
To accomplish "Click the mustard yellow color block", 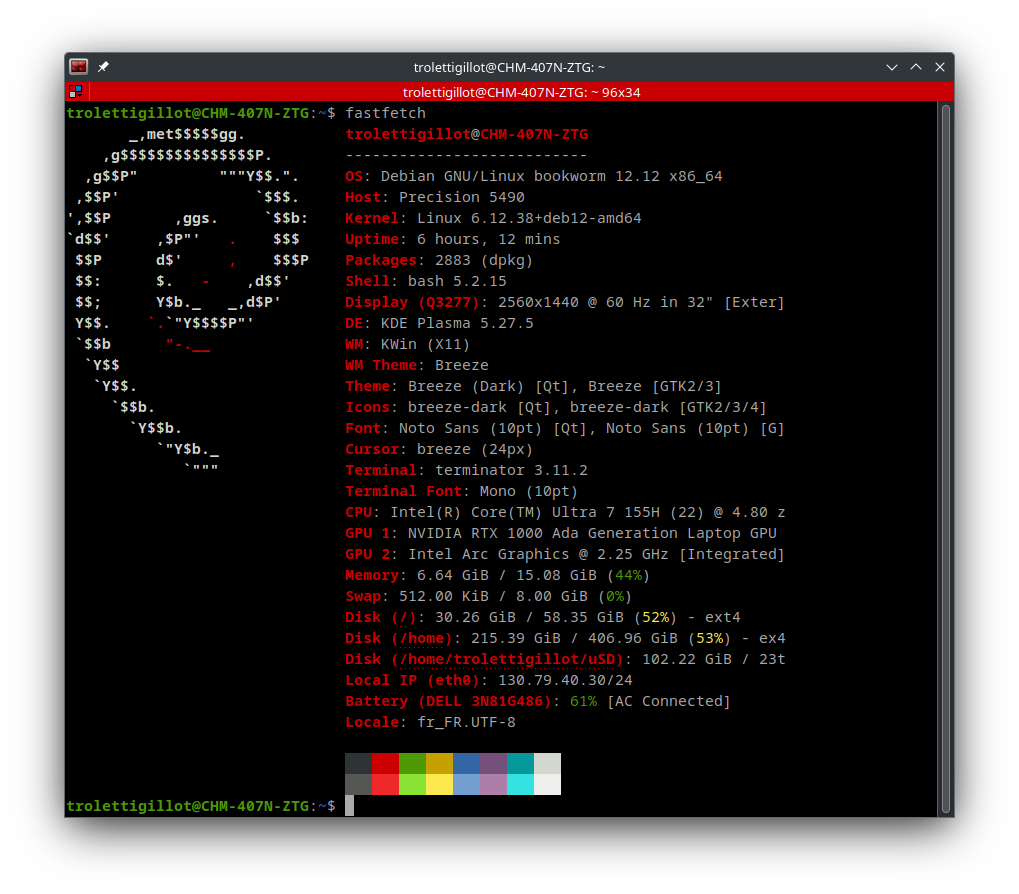I will coord(439,763).
